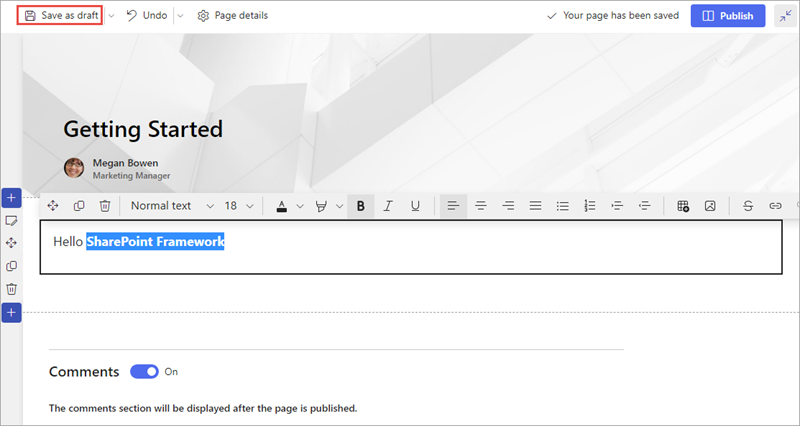Click the author name Megan Bowen
Screen dimensions: 800x426
126,163
